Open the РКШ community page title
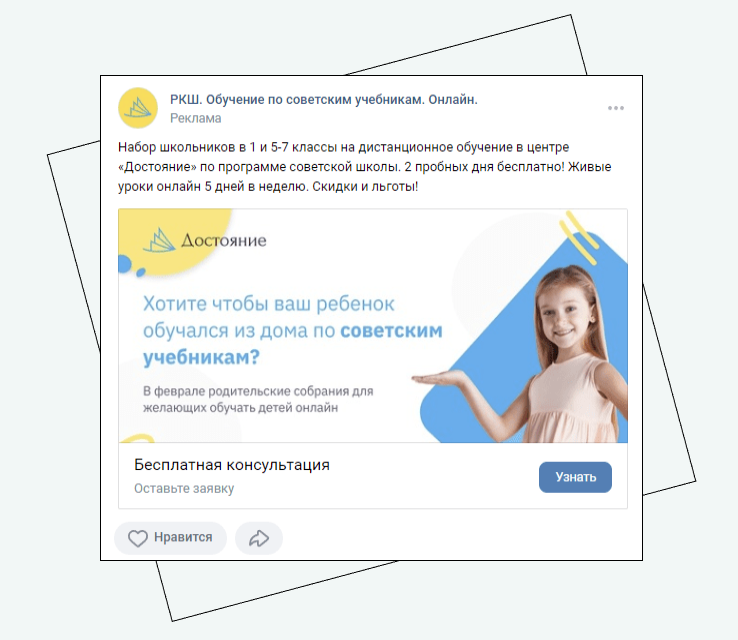 pyautogui.click(x=323, y=100)
